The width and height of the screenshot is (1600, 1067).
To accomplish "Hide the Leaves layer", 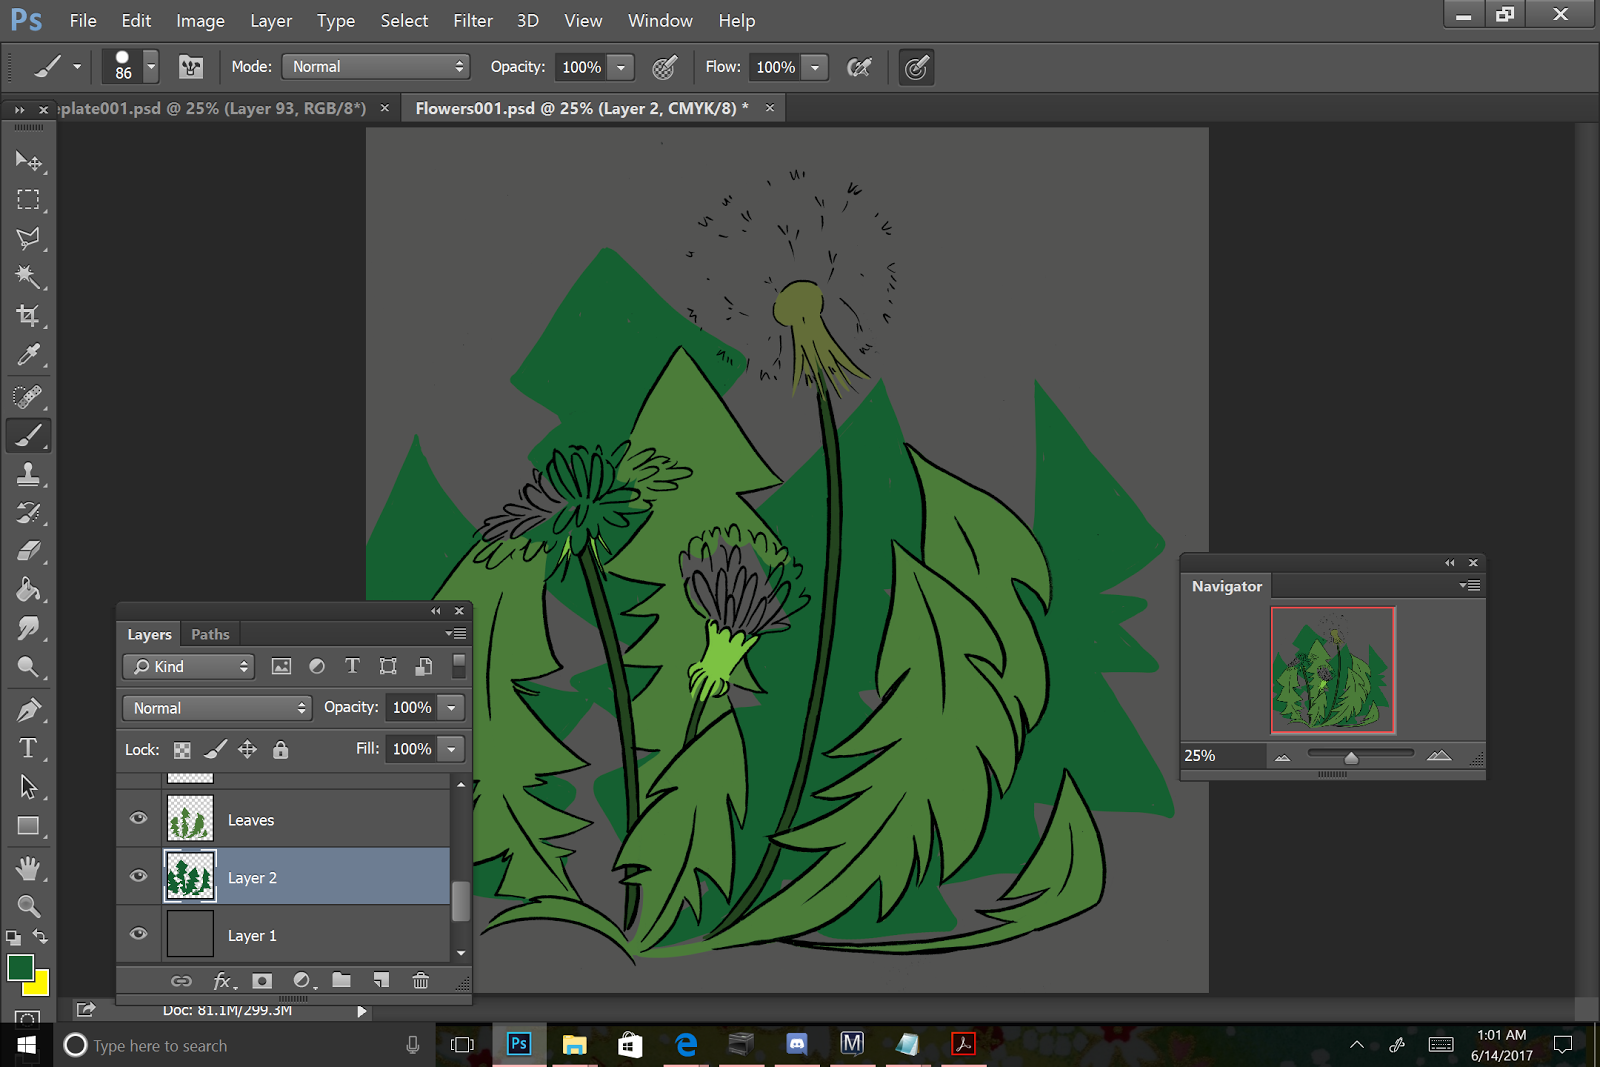I will pos(139,818).
